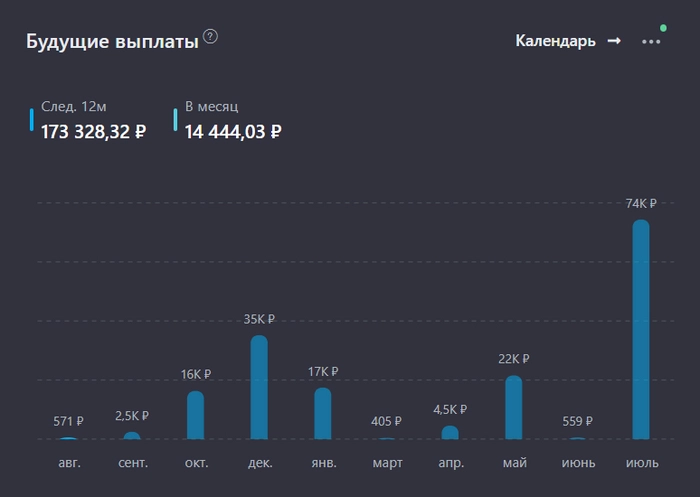Image resolution: width=700 pixels, height=497 pixels.
Task: Click the 35K ₽ value label
Action: point(259,319)
